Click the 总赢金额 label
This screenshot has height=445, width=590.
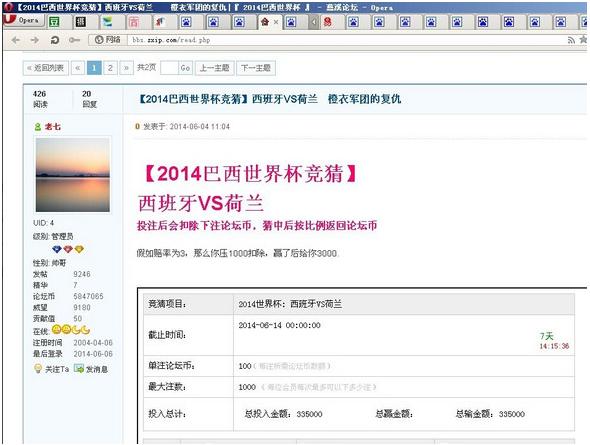(394, 414)
